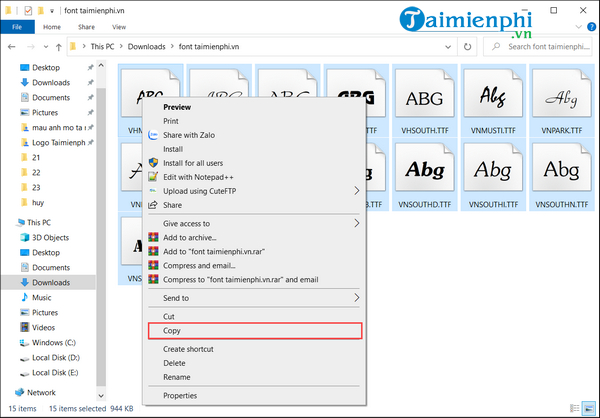This screenshot has height=418, width=600.
Task: Open Properties from the context menu
Action: tap(254, 396)
